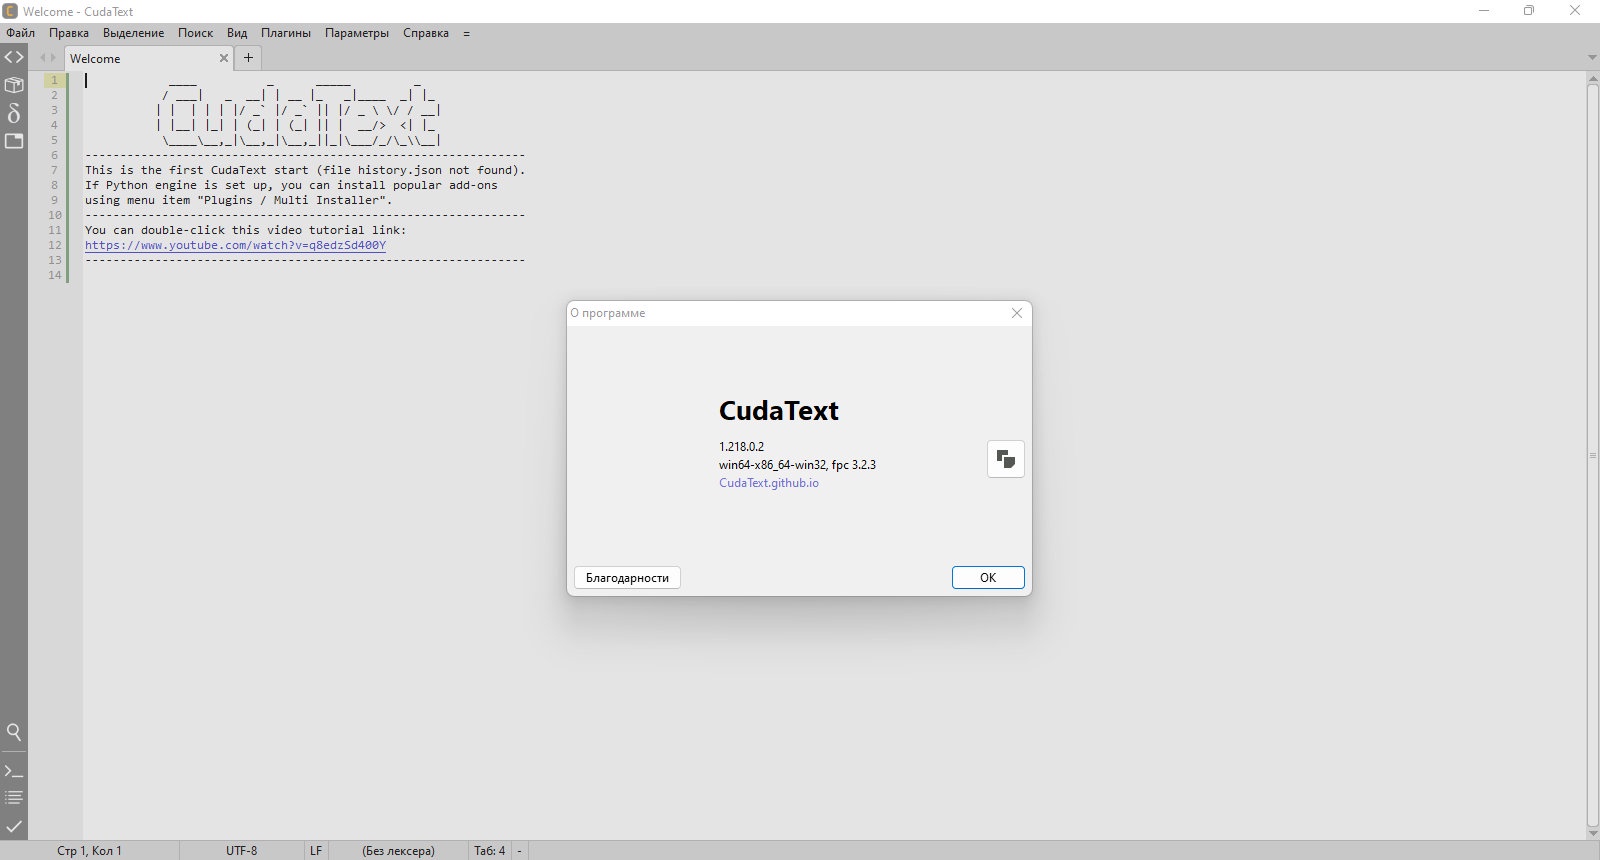1600x860 pixels.
Task: Click line number 7 in the gutter
Action: click(x=54, y=170)
